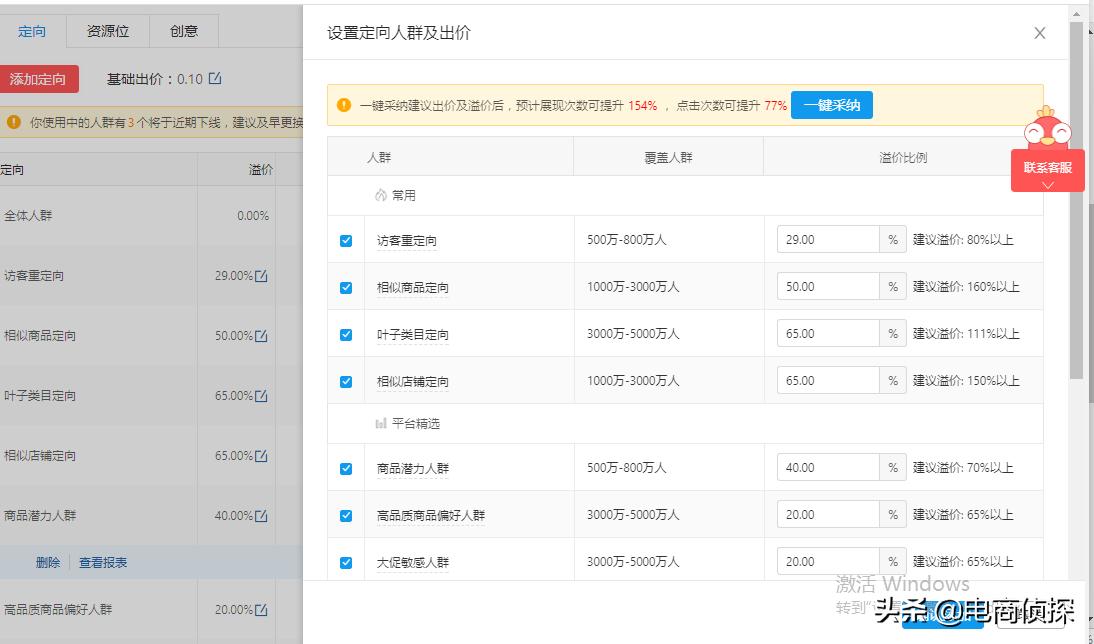Click the flame icon beside 常用 section

(x=382, y=196)
